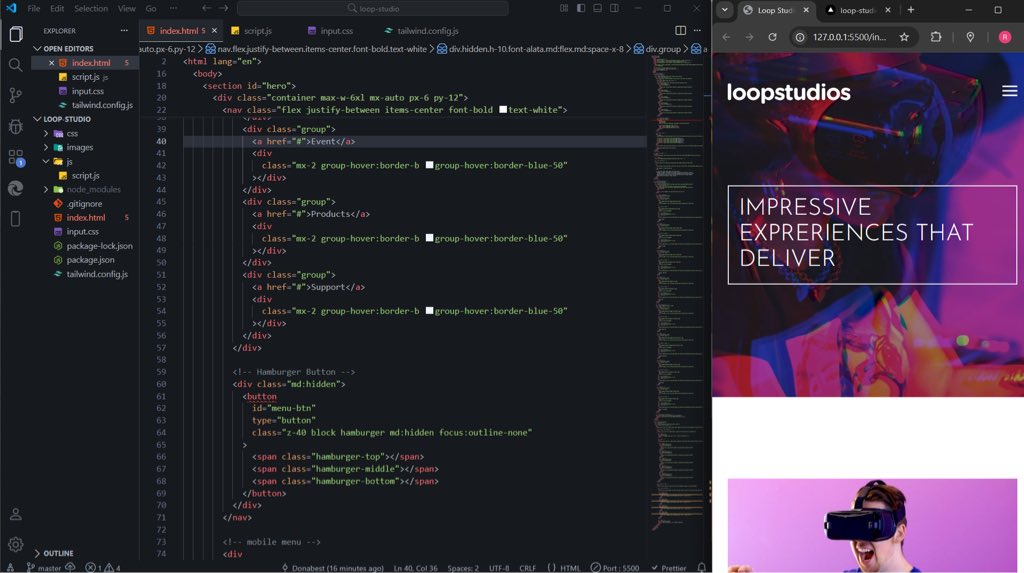The height and width of the screenshot is (573, 1024).
Task: Reload the browser page
Action: click(772, 37)
